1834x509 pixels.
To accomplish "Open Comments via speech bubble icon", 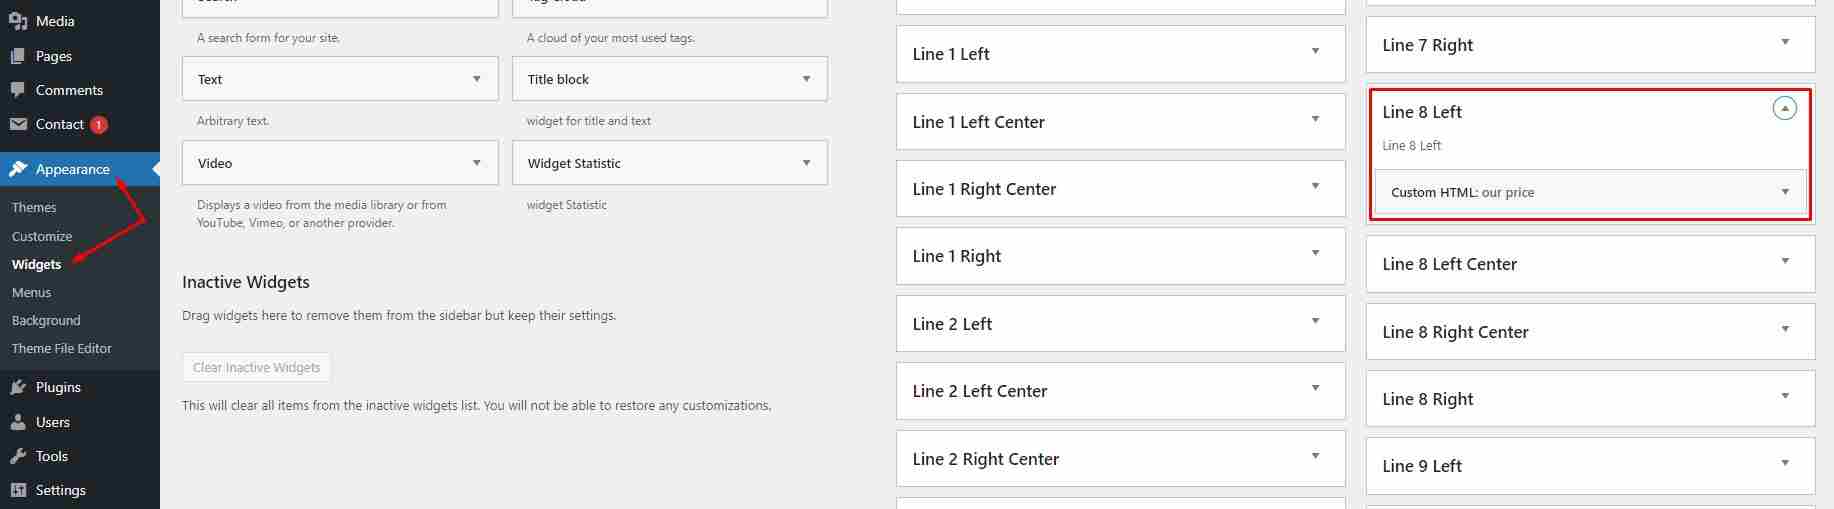I will click(18, 90).
